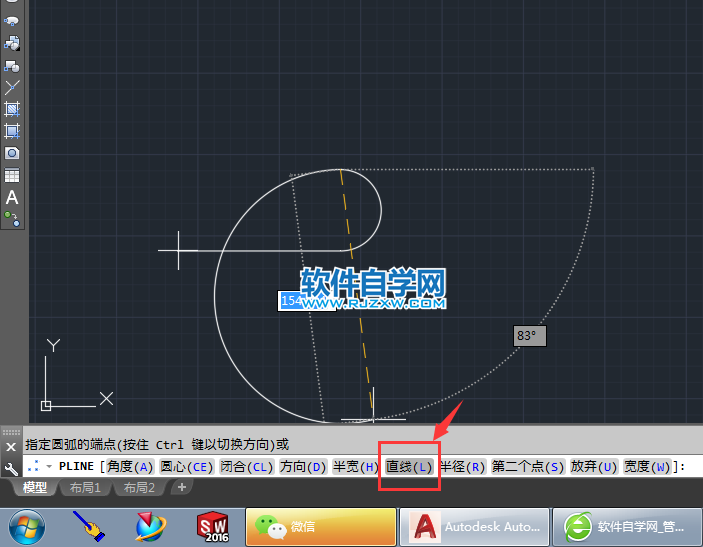Open the Windows Start menu
Viewport: 703px width, 547px height.
(x=27, y=527)
